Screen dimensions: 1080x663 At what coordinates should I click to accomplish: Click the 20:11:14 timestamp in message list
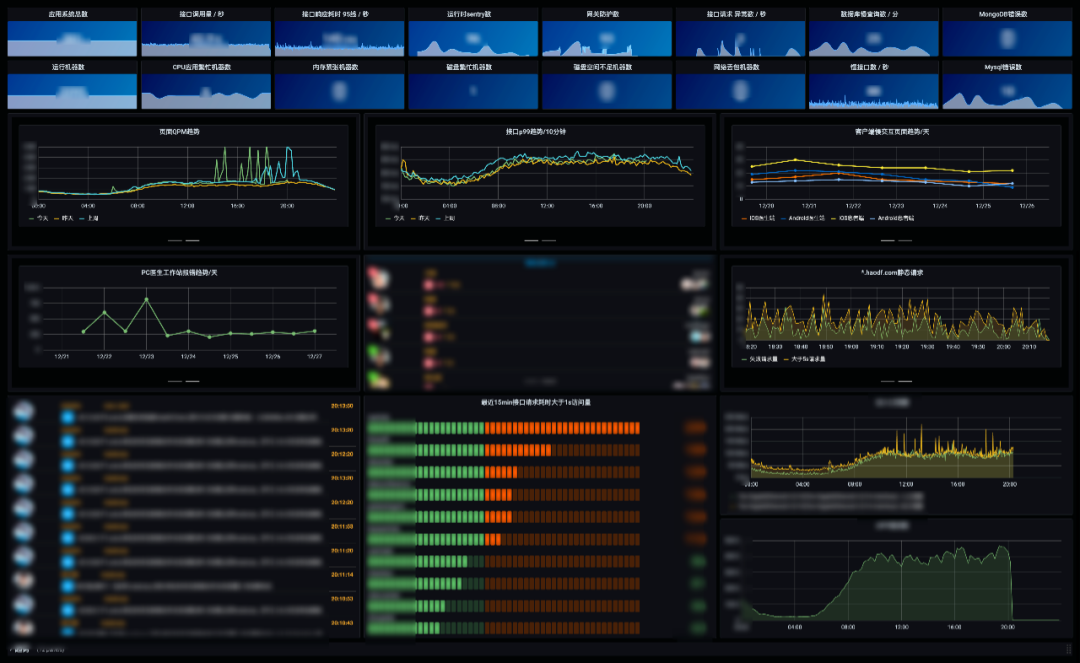[x=342, y=574]
